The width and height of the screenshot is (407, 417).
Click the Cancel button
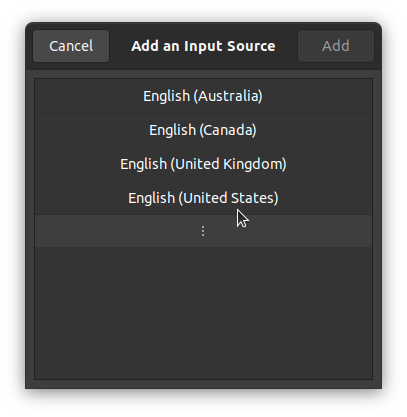pos(71,46)
